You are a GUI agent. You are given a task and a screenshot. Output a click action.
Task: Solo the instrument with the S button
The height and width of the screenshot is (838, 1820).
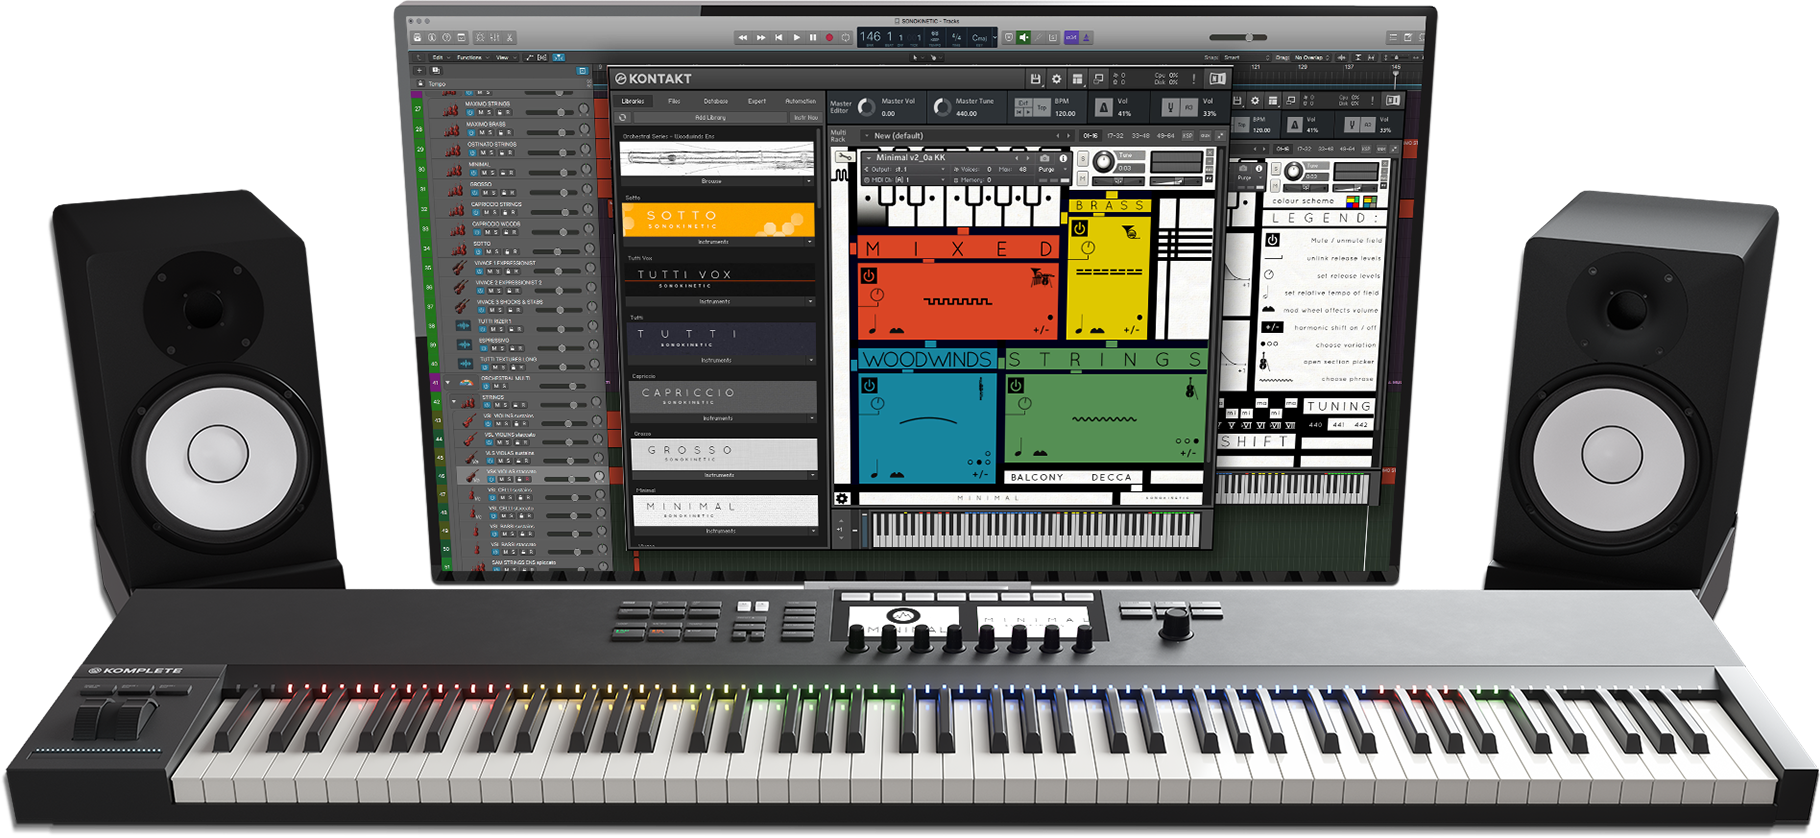pos(1083,159)
